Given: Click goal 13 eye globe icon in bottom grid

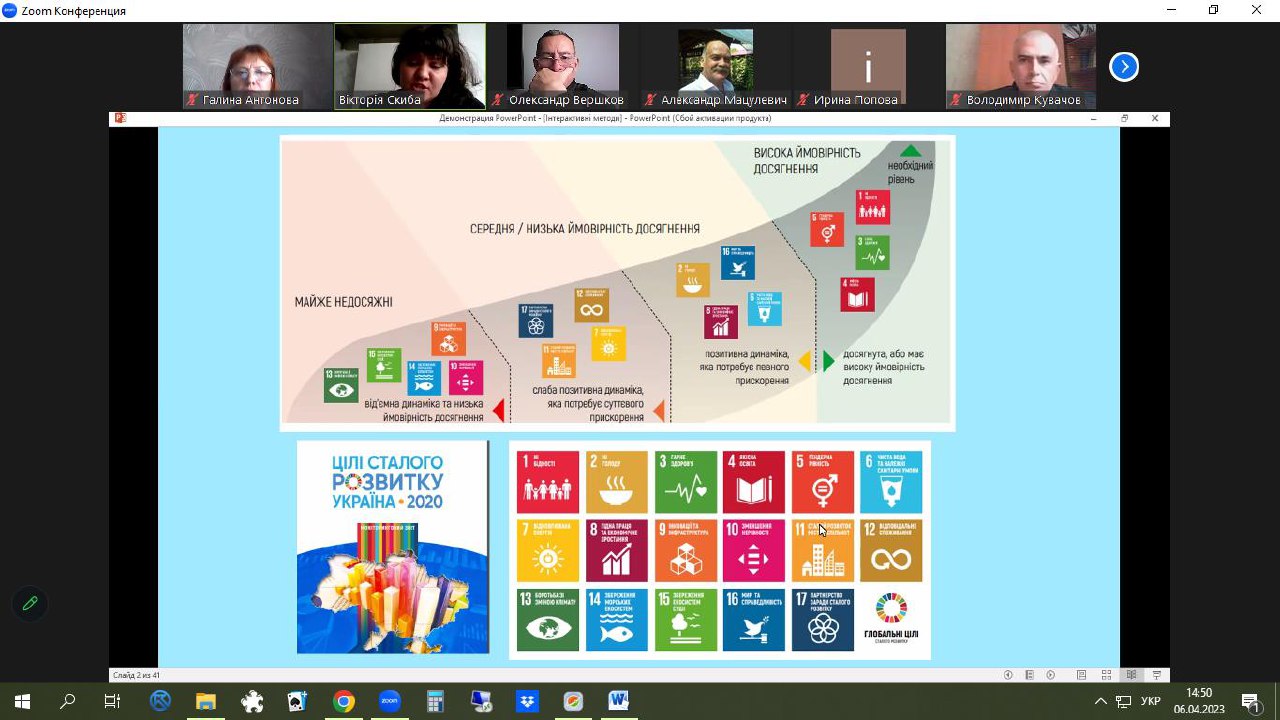Looking at the screenshot, I should (548, 620).
